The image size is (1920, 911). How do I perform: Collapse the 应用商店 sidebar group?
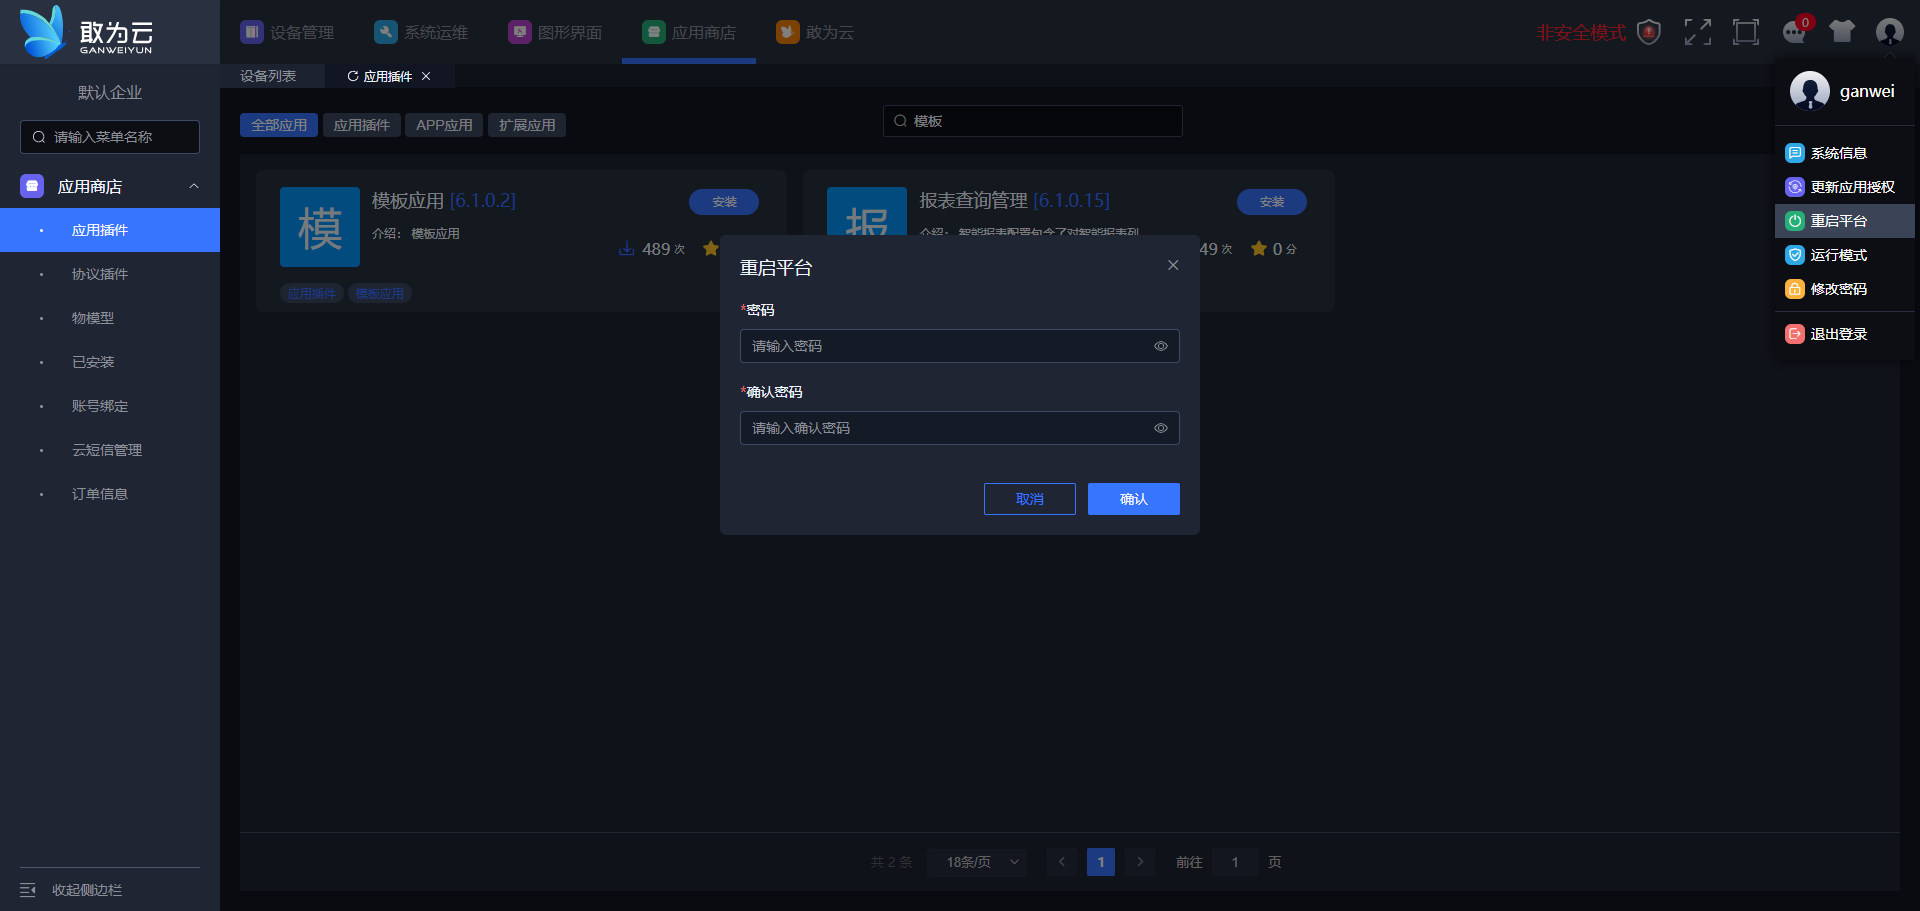[x=110, y=186]
